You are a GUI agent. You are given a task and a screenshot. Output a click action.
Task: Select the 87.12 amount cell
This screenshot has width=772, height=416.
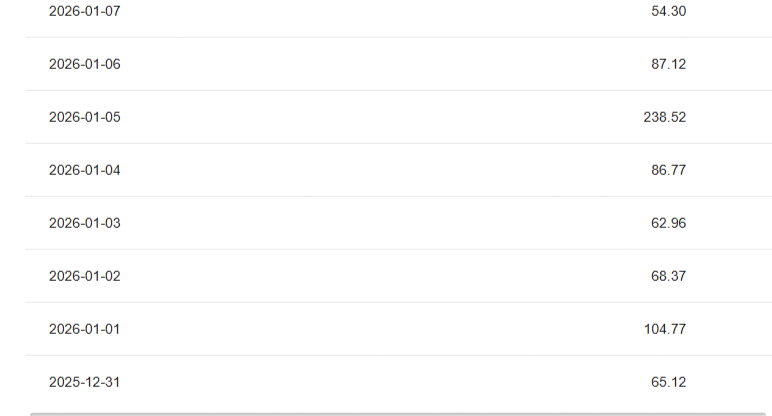click(x=668, y=64)
